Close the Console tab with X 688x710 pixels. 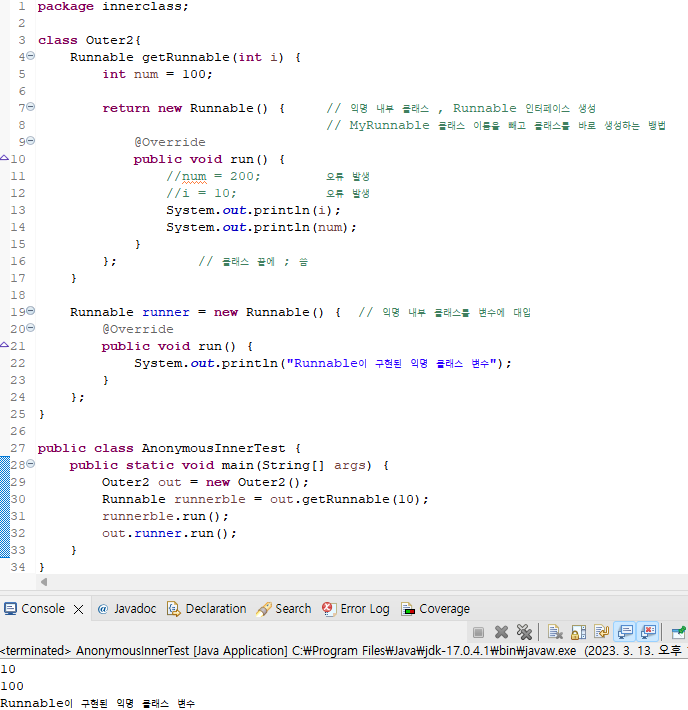coord(78,609)
